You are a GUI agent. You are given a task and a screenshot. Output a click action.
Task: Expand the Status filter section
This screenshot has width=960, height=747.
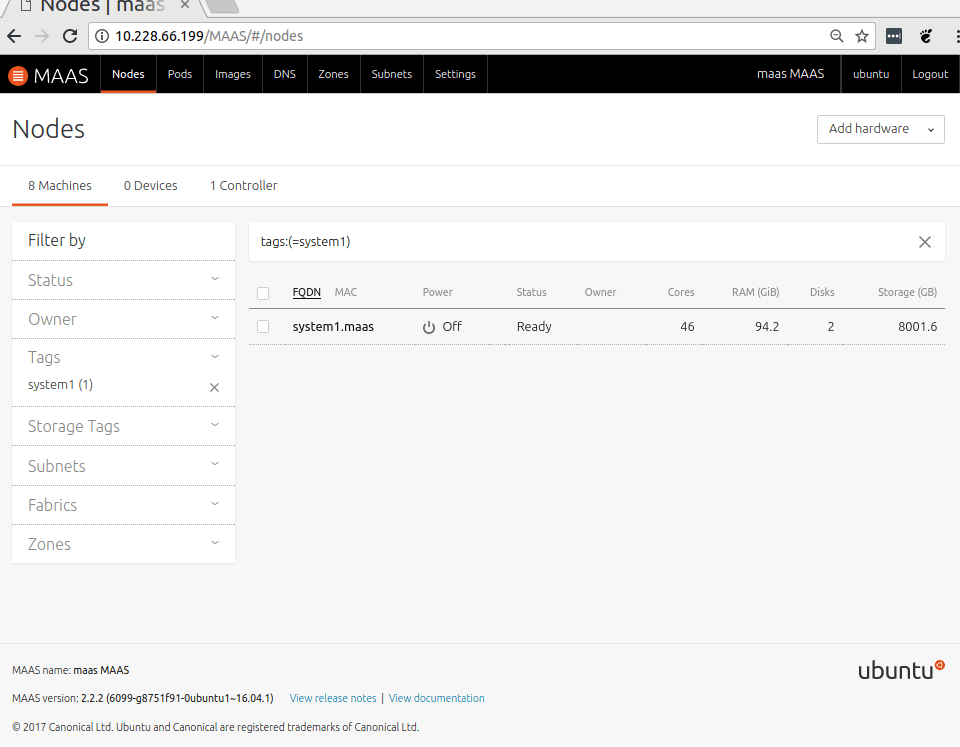point(123,280)
